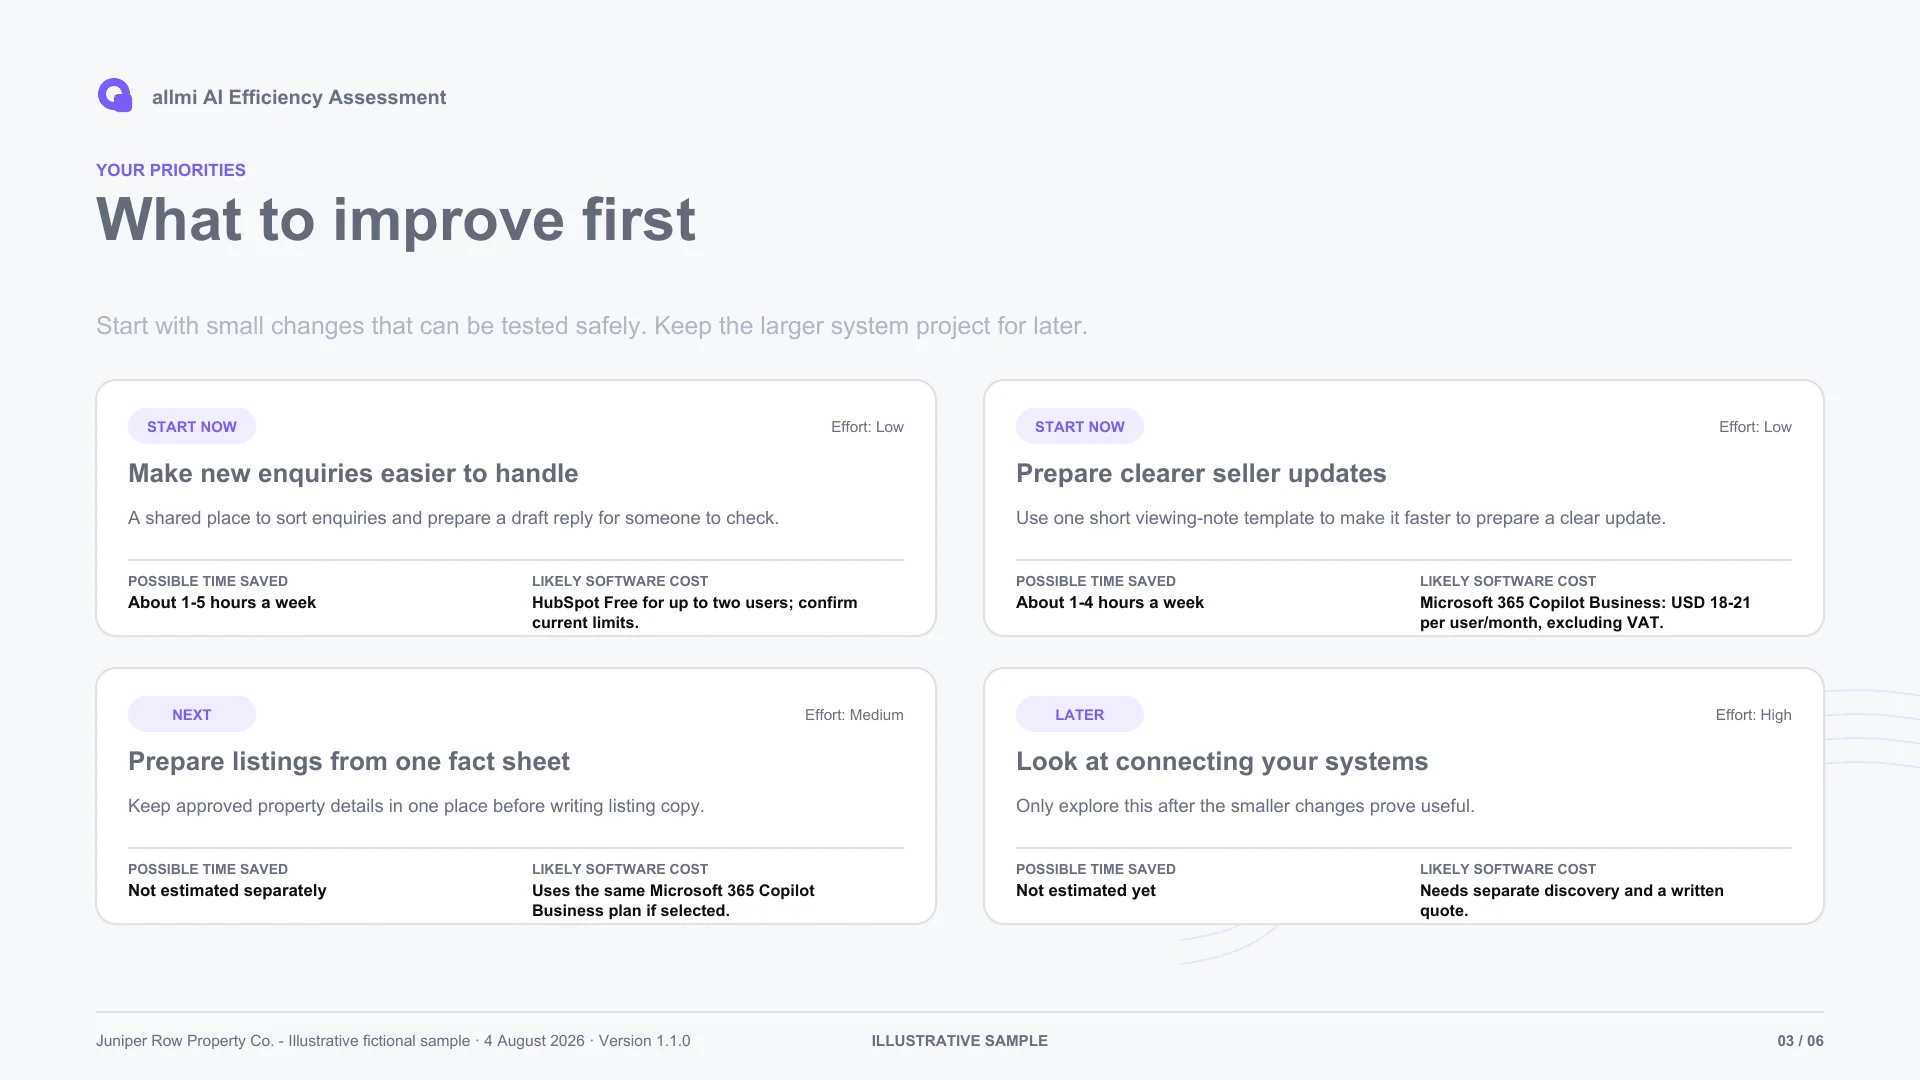Open the 'Make new enquiries easier to handle' heading
The image size is (1920, 1080).
tap(353, 473)
